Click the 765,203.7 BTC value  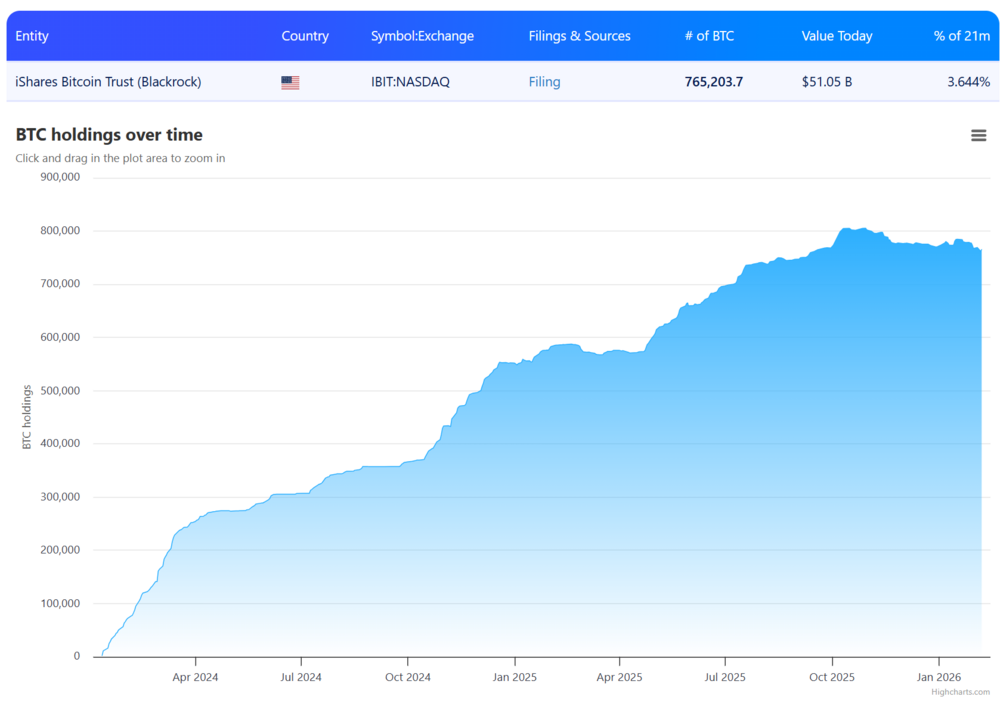714,82
